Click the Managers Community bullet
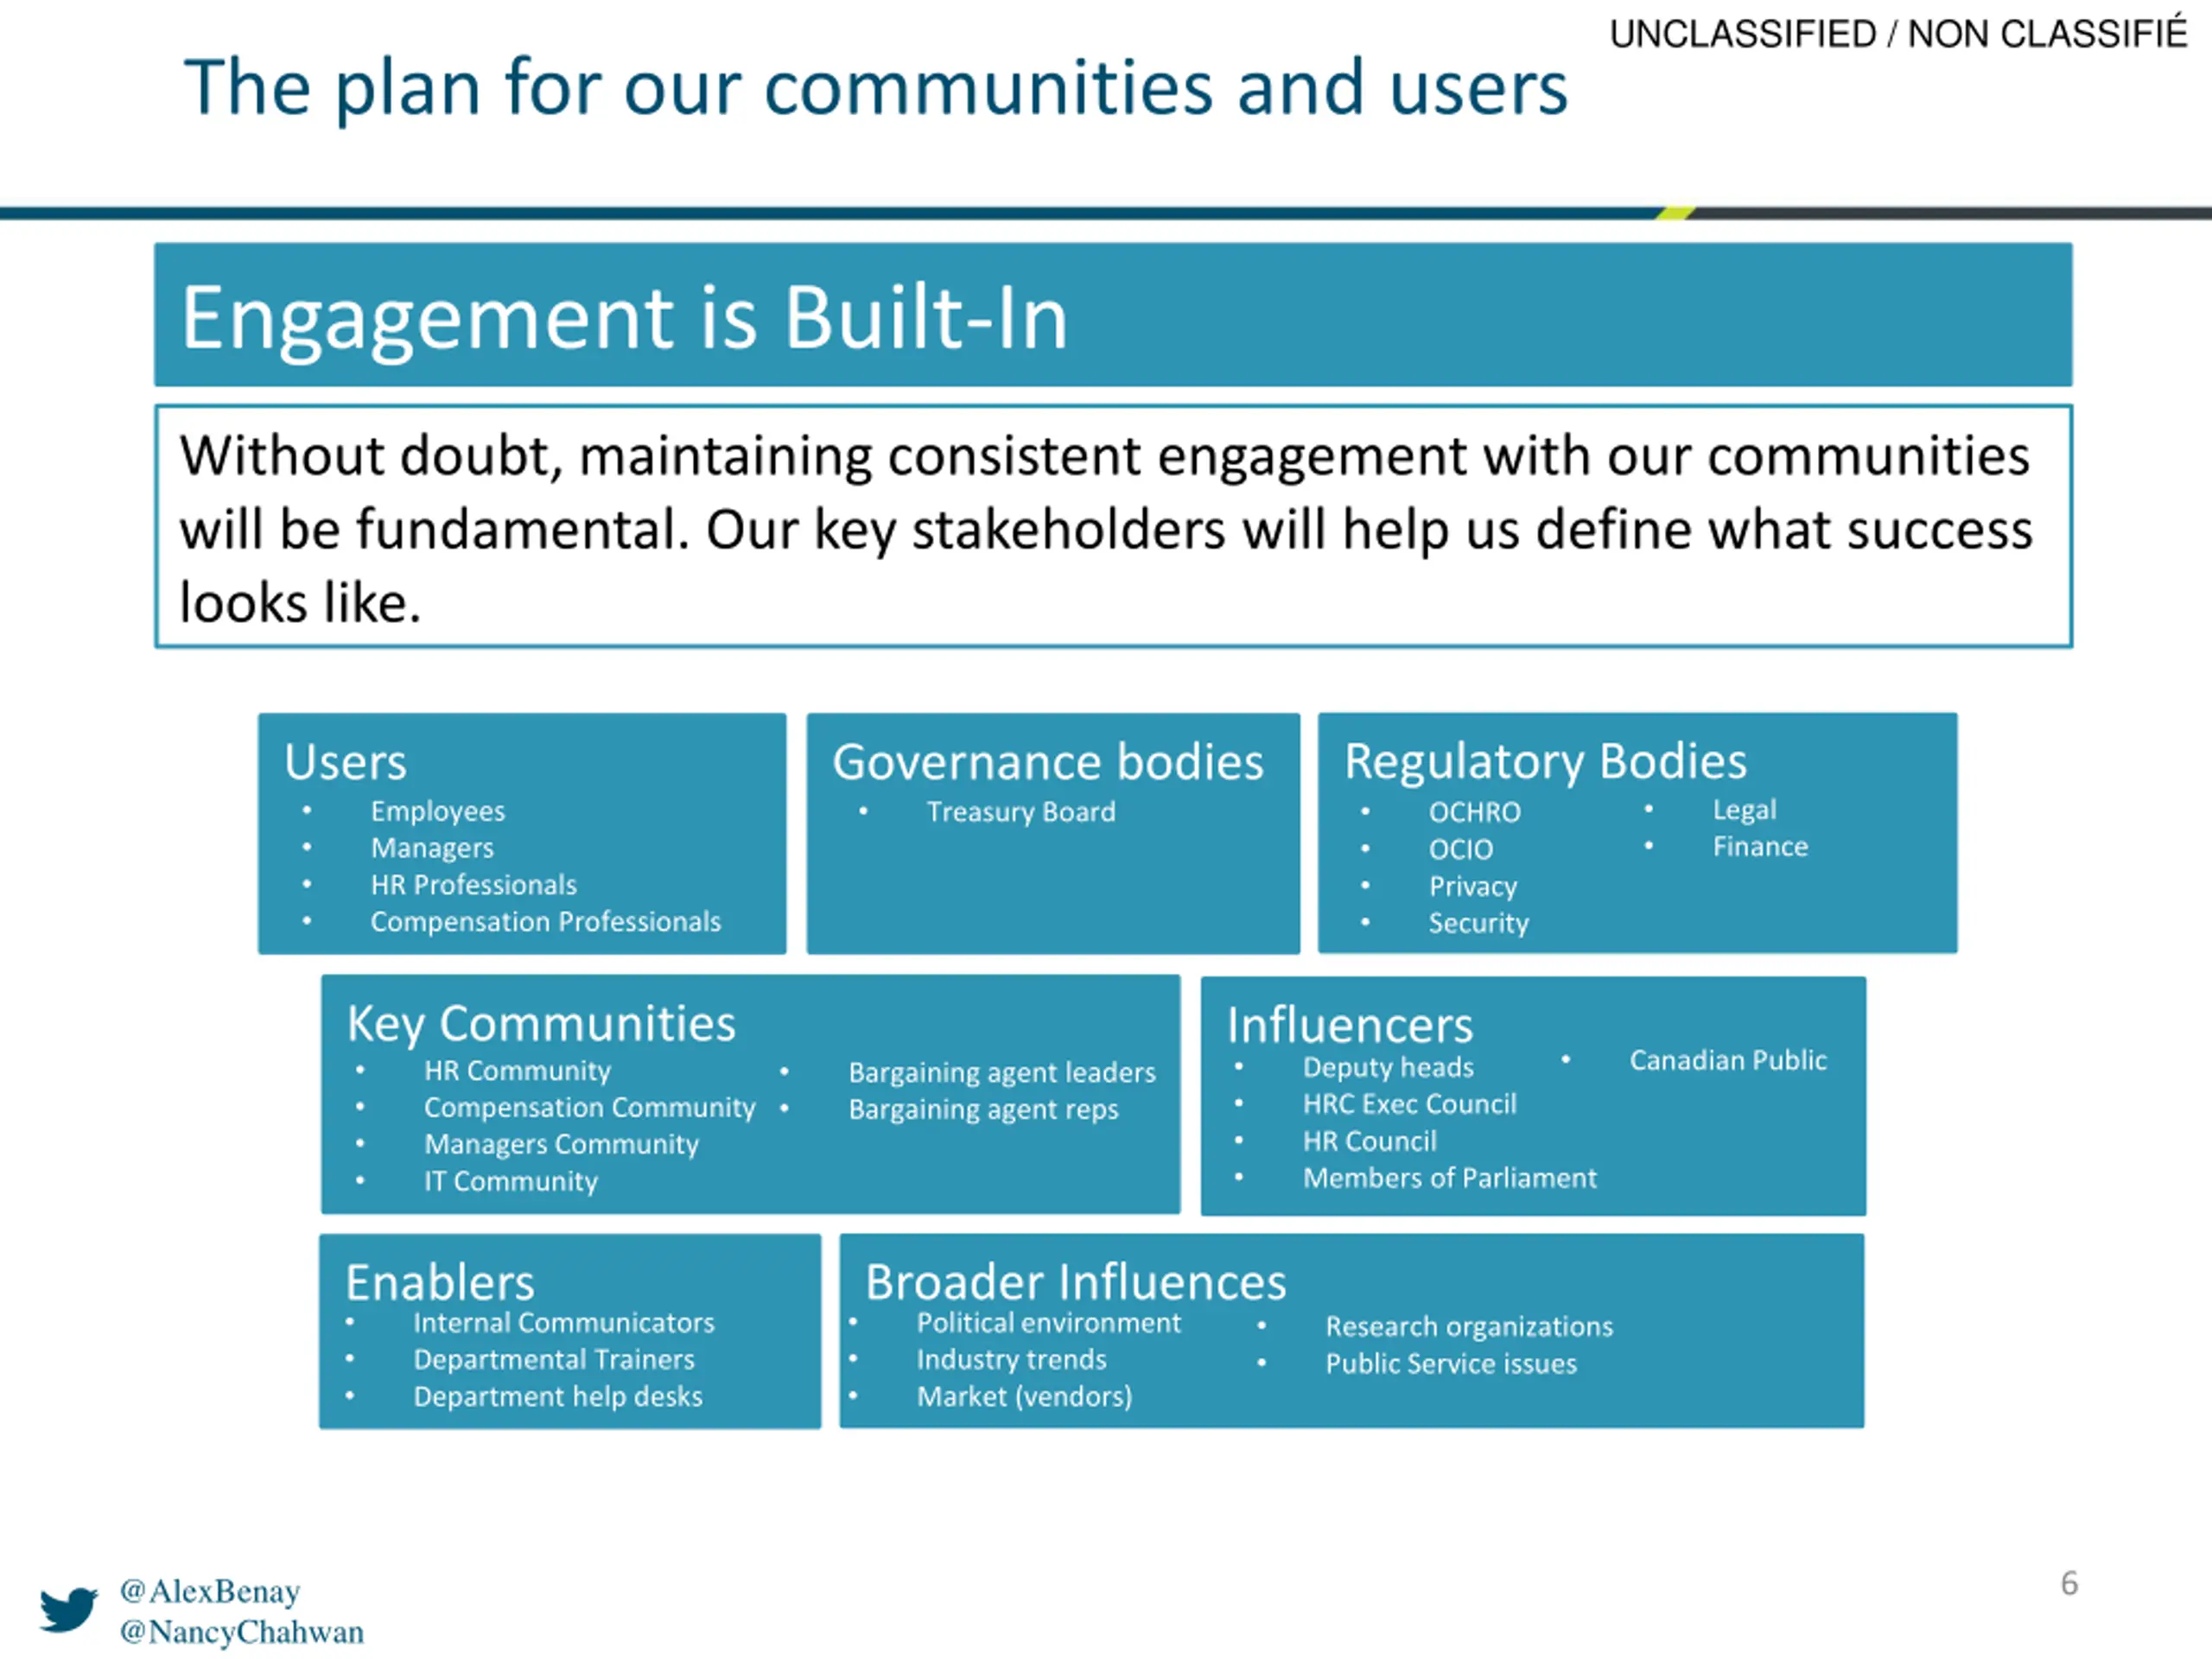Image resolution: width=2212 pixels, height=1659 pixels. [x=561, y=1144]
